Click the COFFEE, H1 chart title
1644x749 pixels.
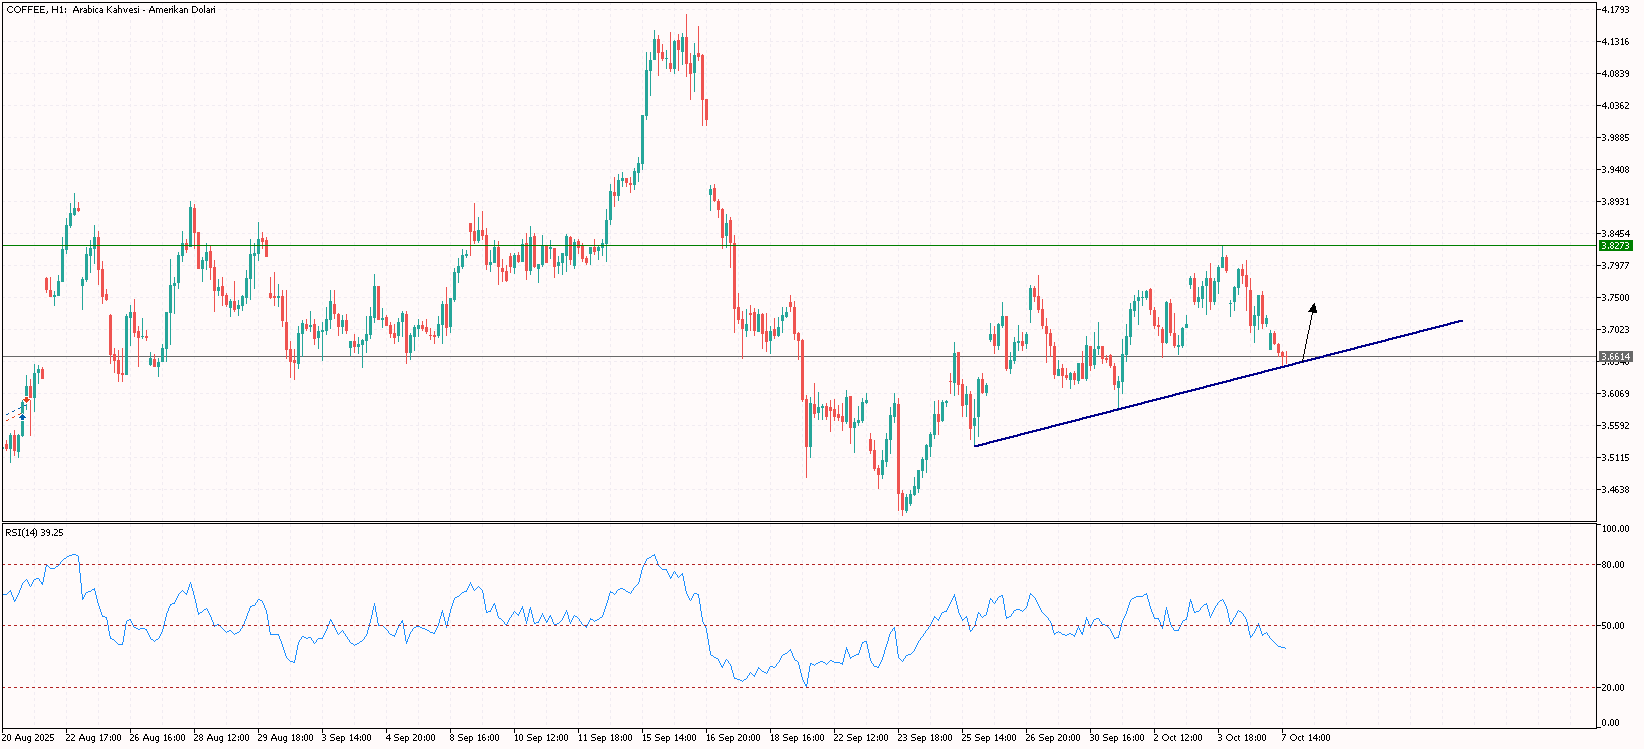point(110,10)
